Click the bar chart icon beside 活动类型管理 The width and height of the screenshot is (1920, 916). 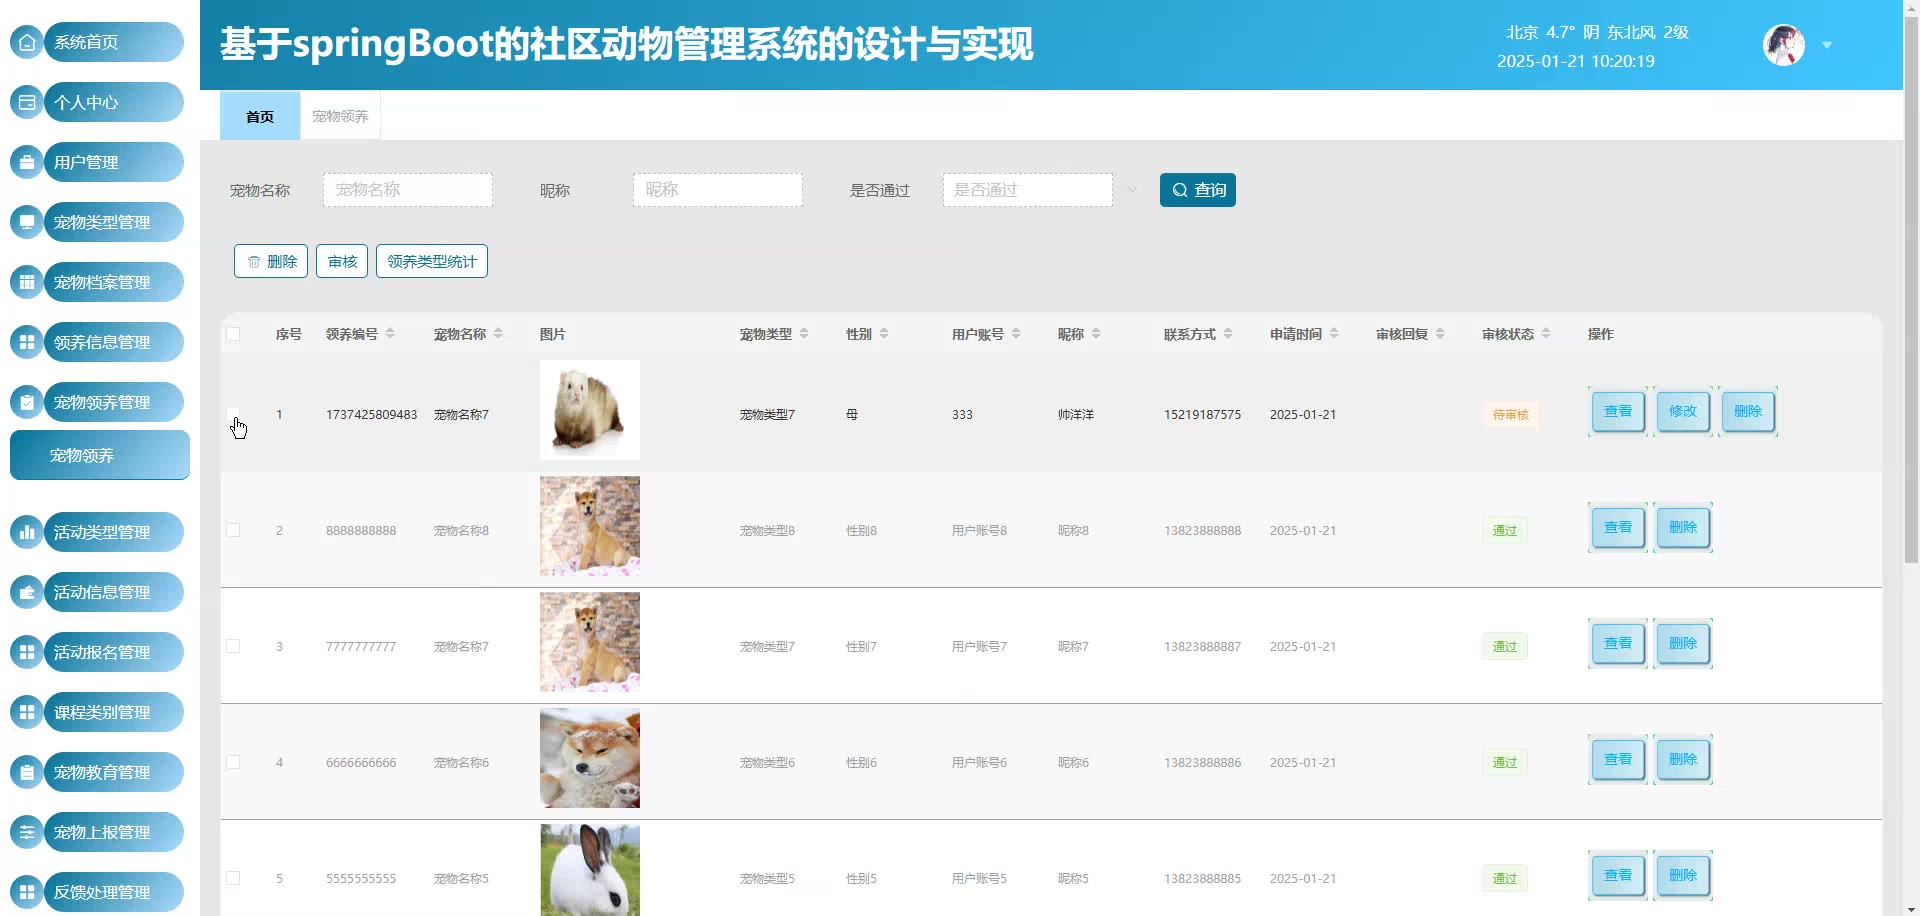point(27,532)
